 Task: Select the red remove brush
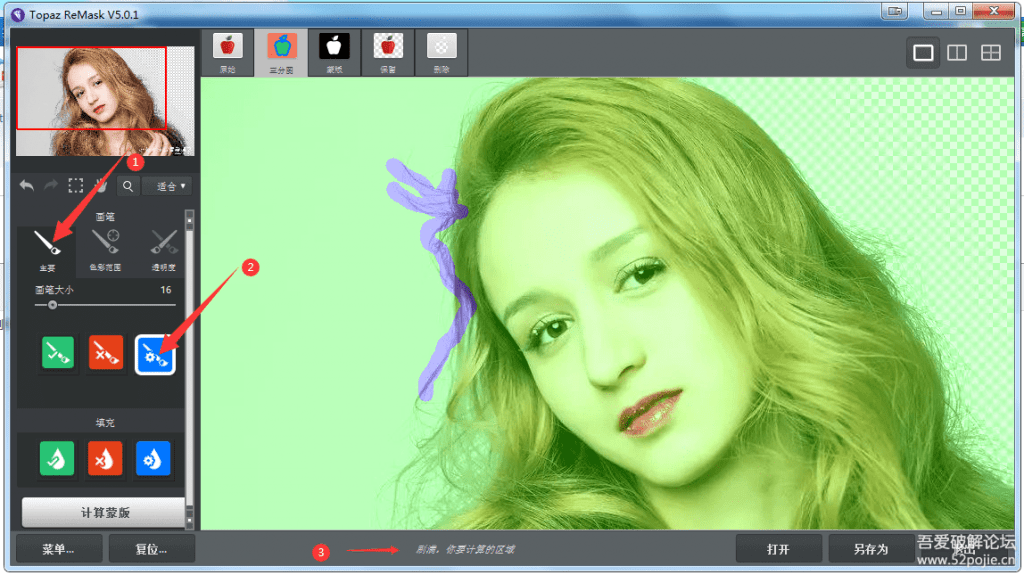tap(106, 353)
